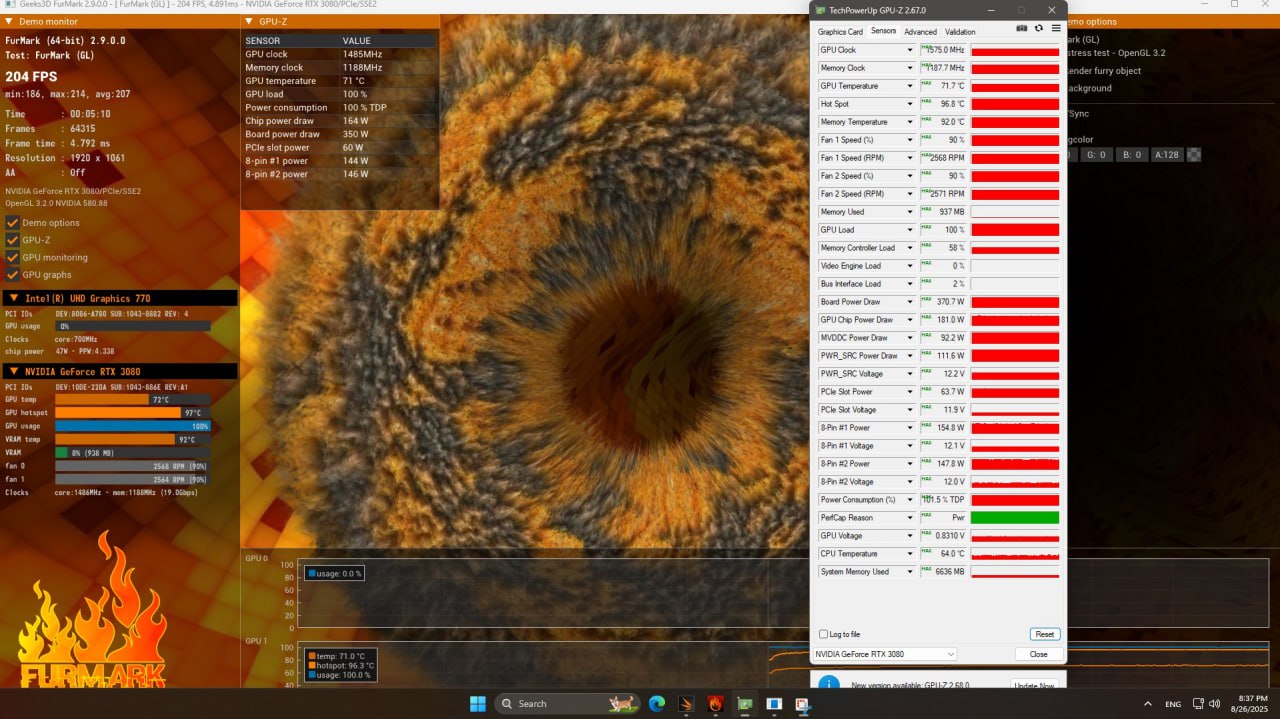Open the GPU Load sensor dropdown

[910, 230]
